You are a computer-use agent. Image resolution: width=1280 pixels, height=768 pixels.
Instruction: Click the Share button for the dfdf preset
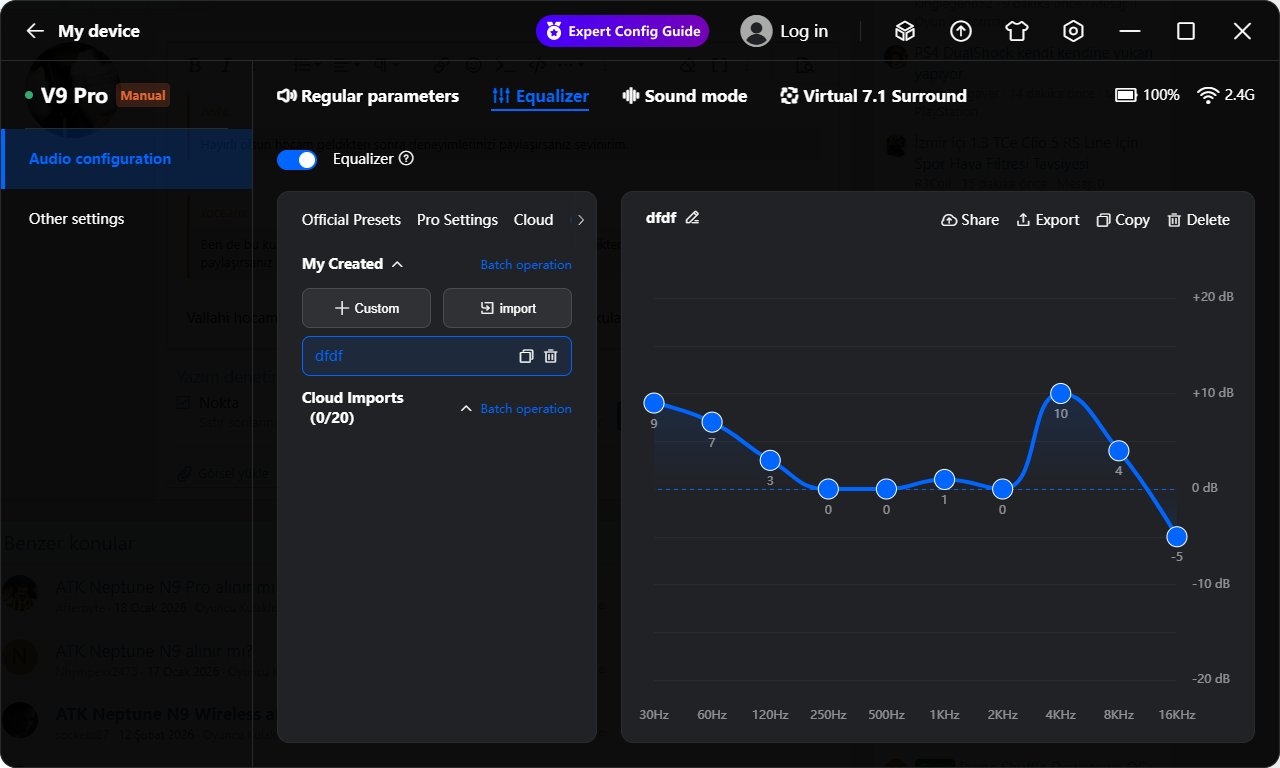tap(970, 220)
